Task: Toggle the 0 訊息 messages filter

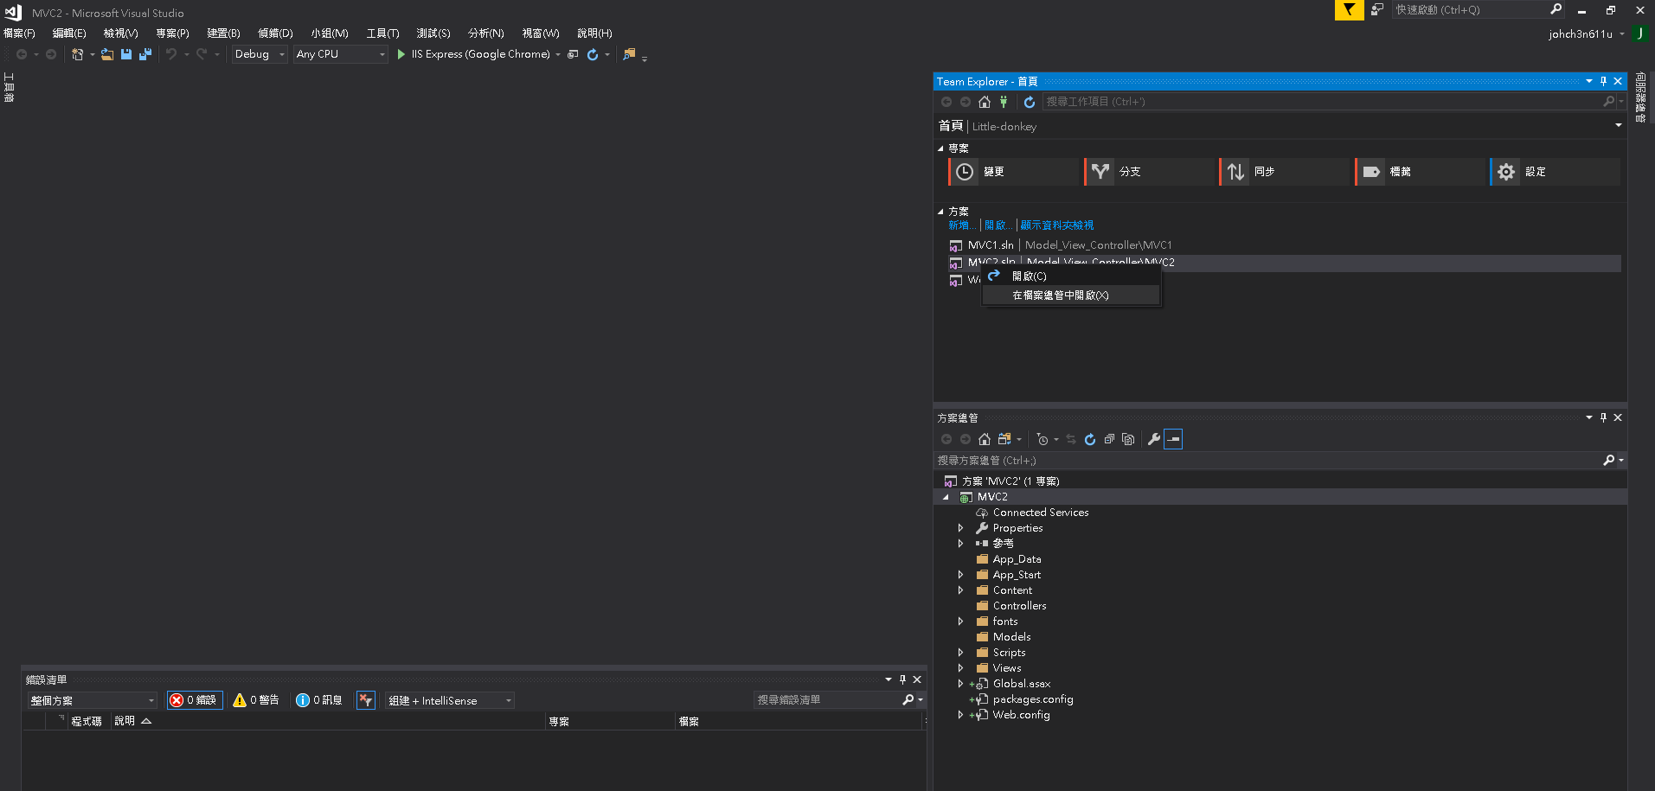Action: click(319, 700)
